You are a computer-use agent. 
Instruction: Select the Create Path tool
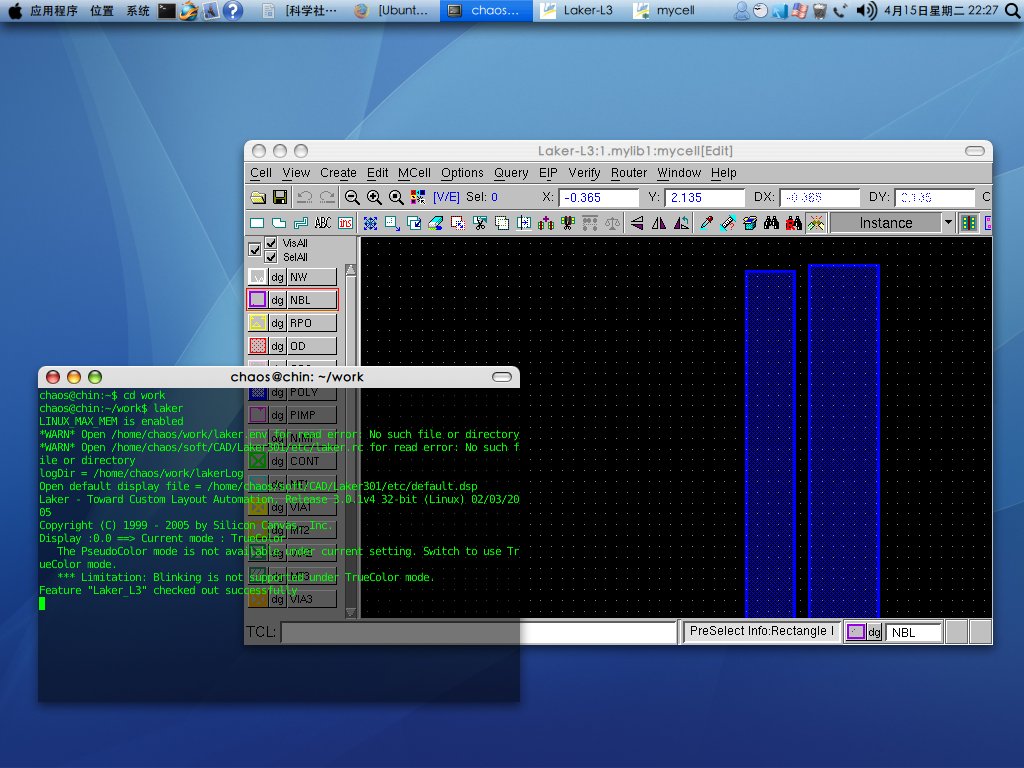(x=301, y=223)
